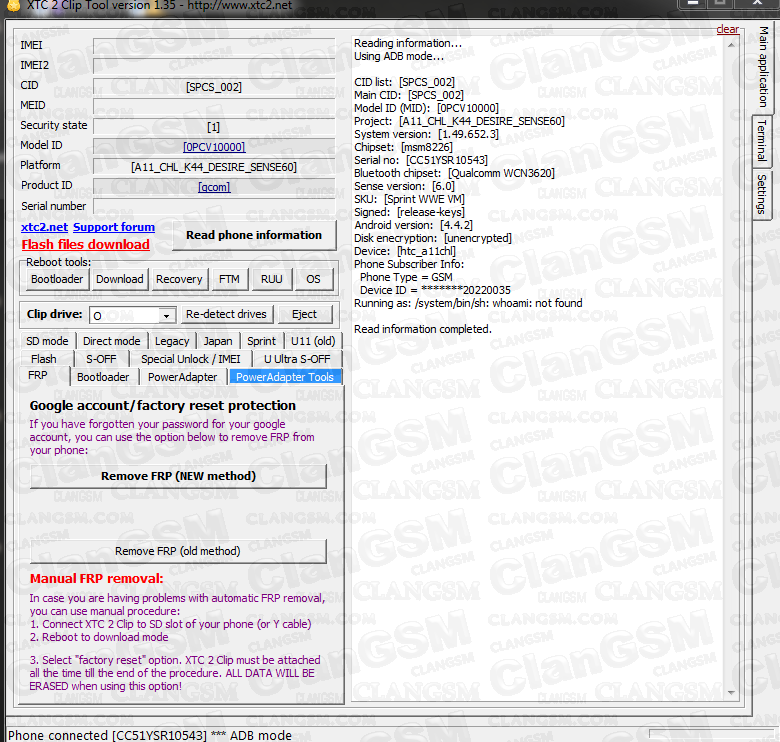Clear the log via clear link
The image size is (780, 742).
tap(727, 29)
